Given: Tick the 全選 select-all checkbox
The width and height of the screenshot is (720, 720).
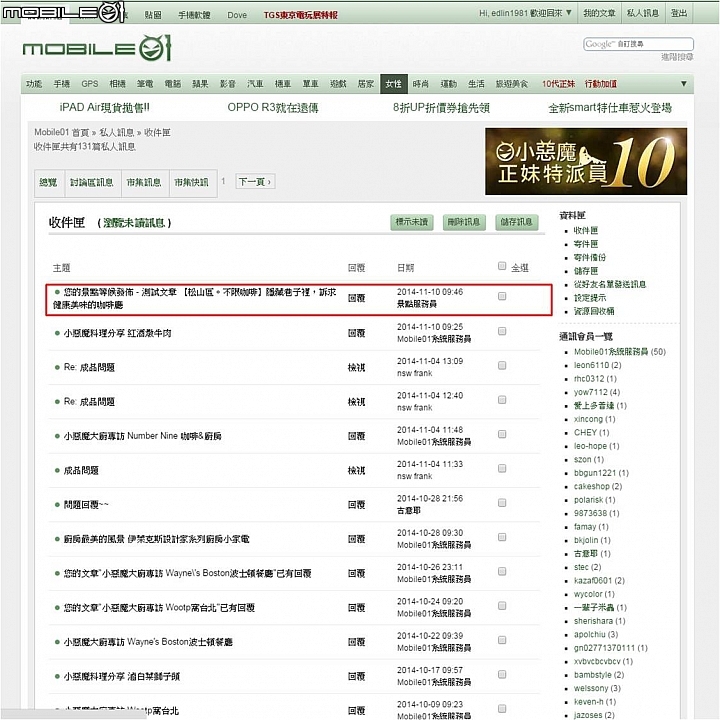Looking at the screenshot, I should click(x=502, y=266).
